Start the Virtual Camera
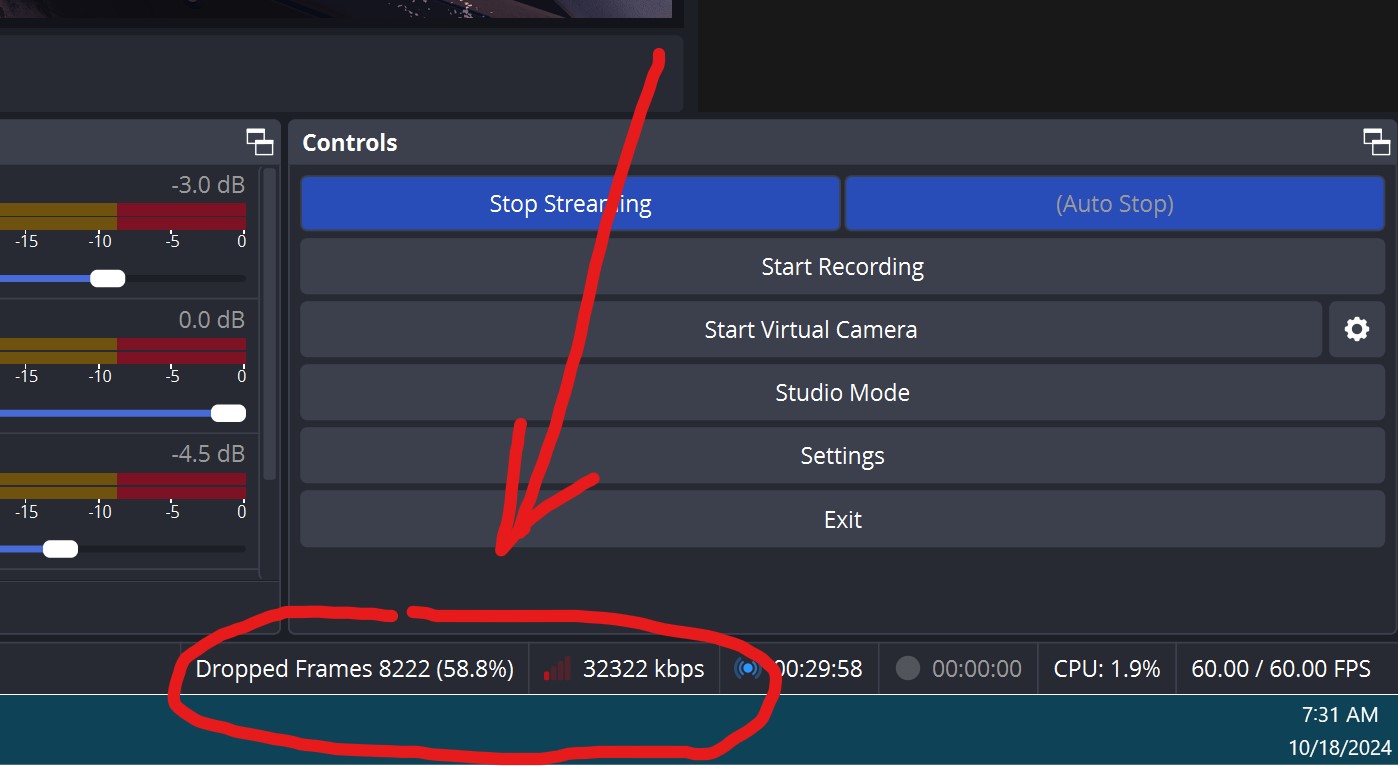The height and width of the screenshot is (766, 1398). [810, 330]
